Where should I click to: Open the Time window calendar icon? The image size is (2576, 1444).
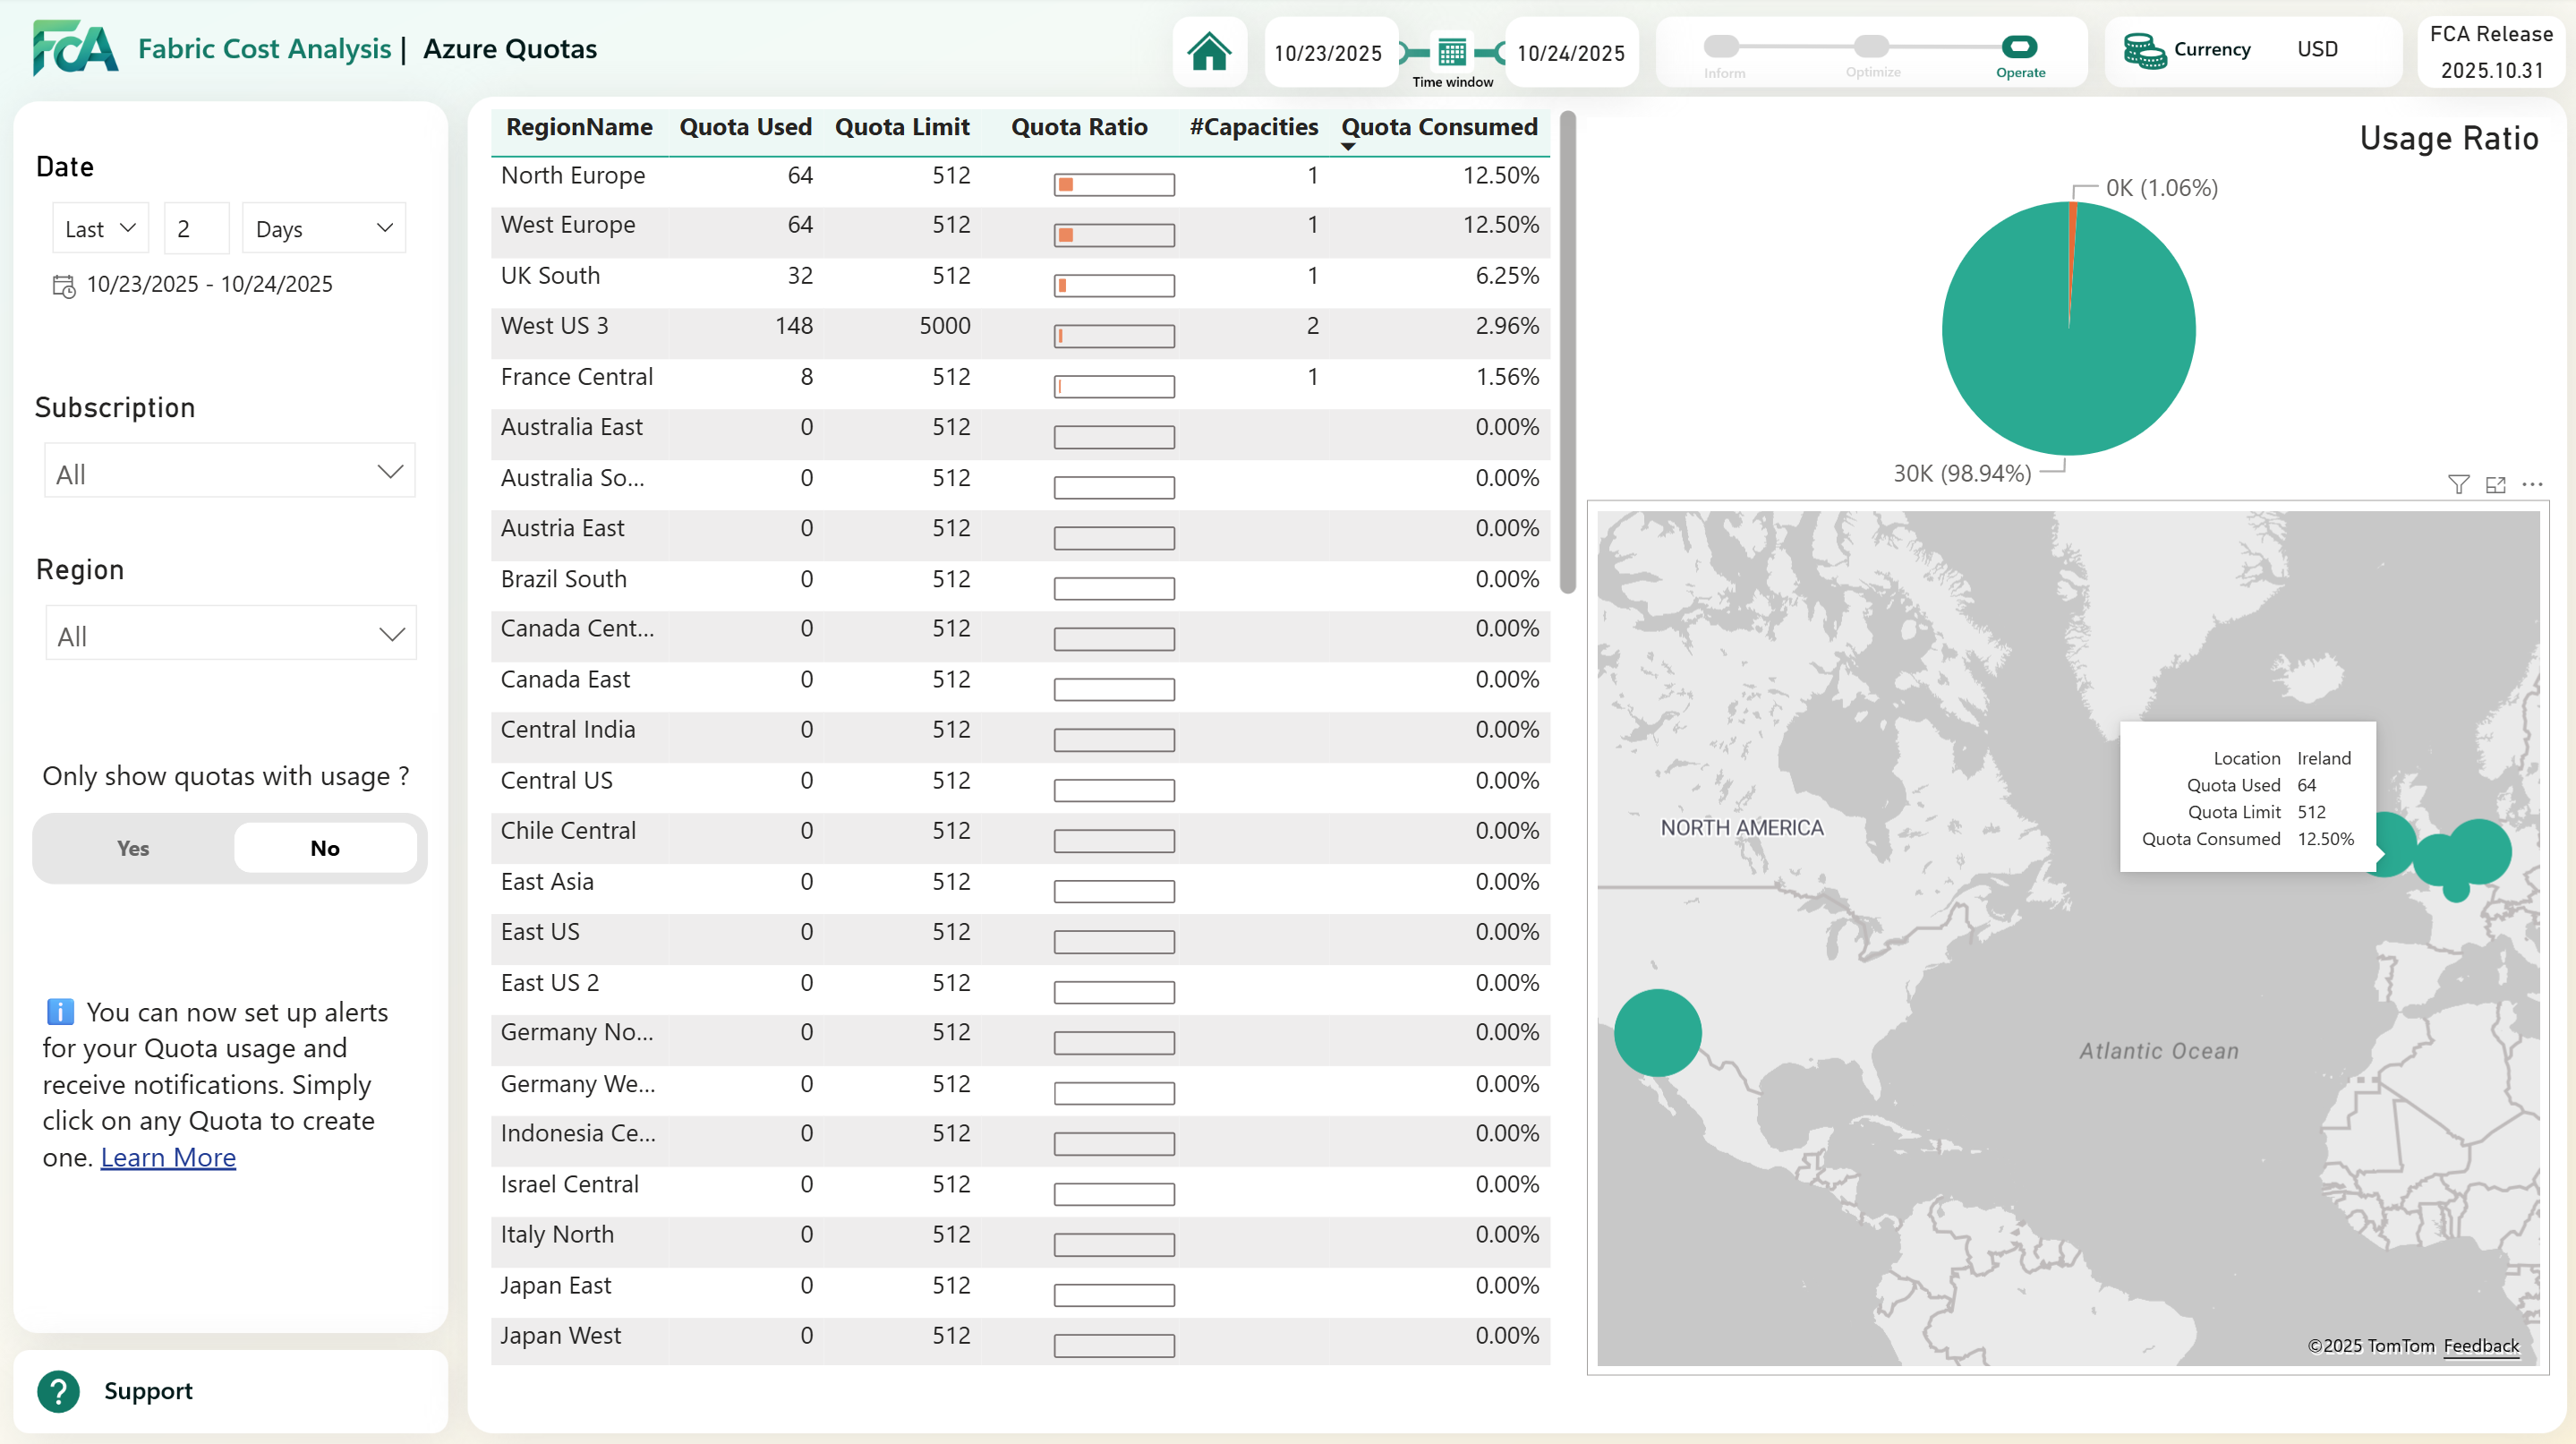click(x=1451, y=50)
